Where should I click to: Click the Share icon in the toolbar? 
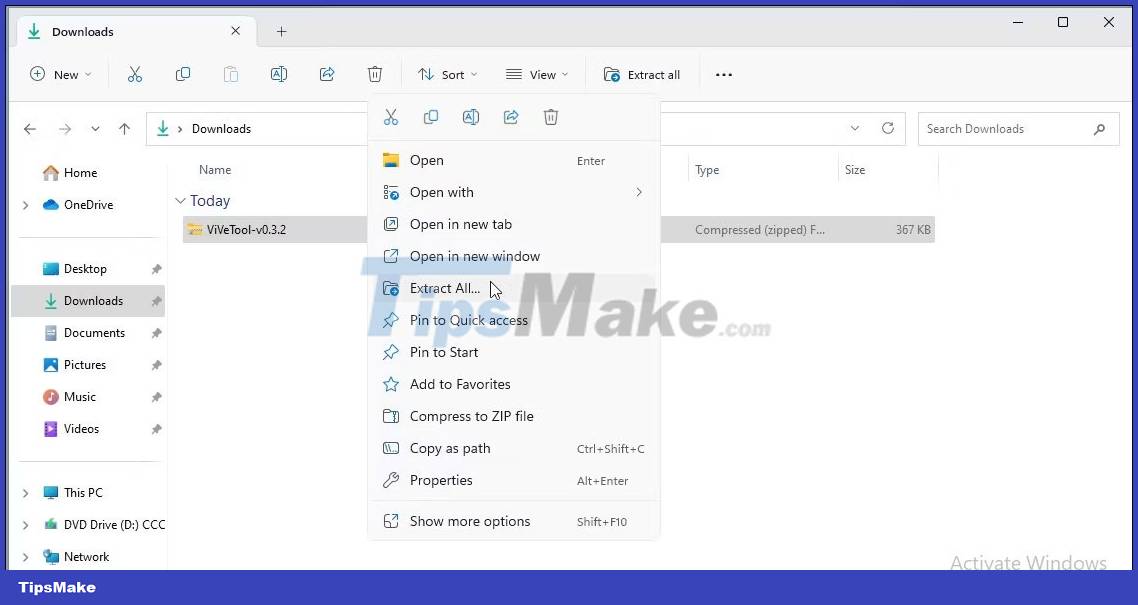tap(327, 74)
